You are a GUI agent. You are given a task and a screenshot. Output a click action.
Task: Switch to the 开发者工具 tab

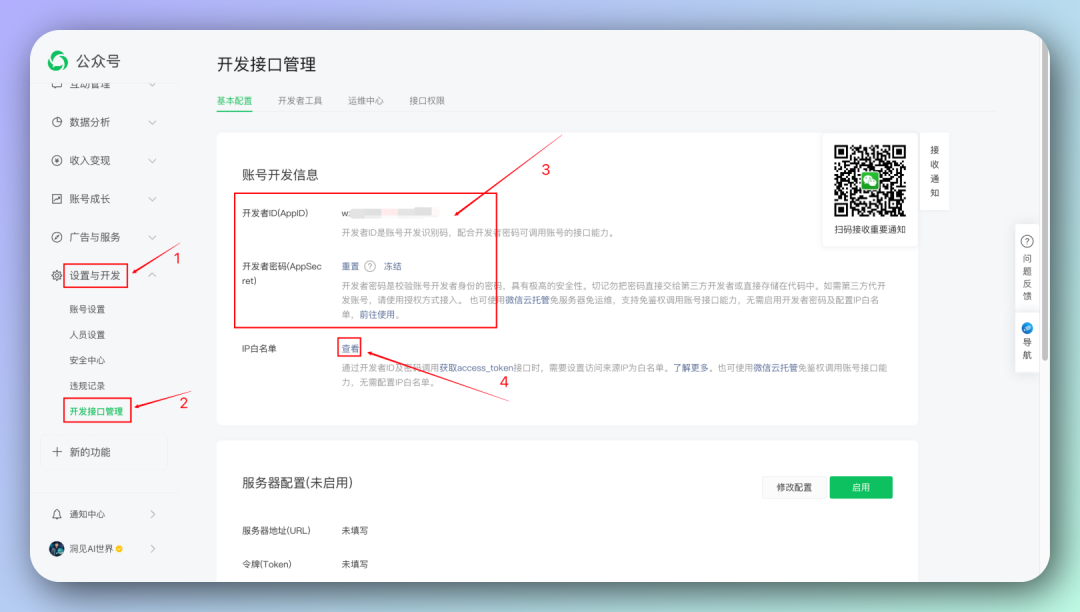300,101
